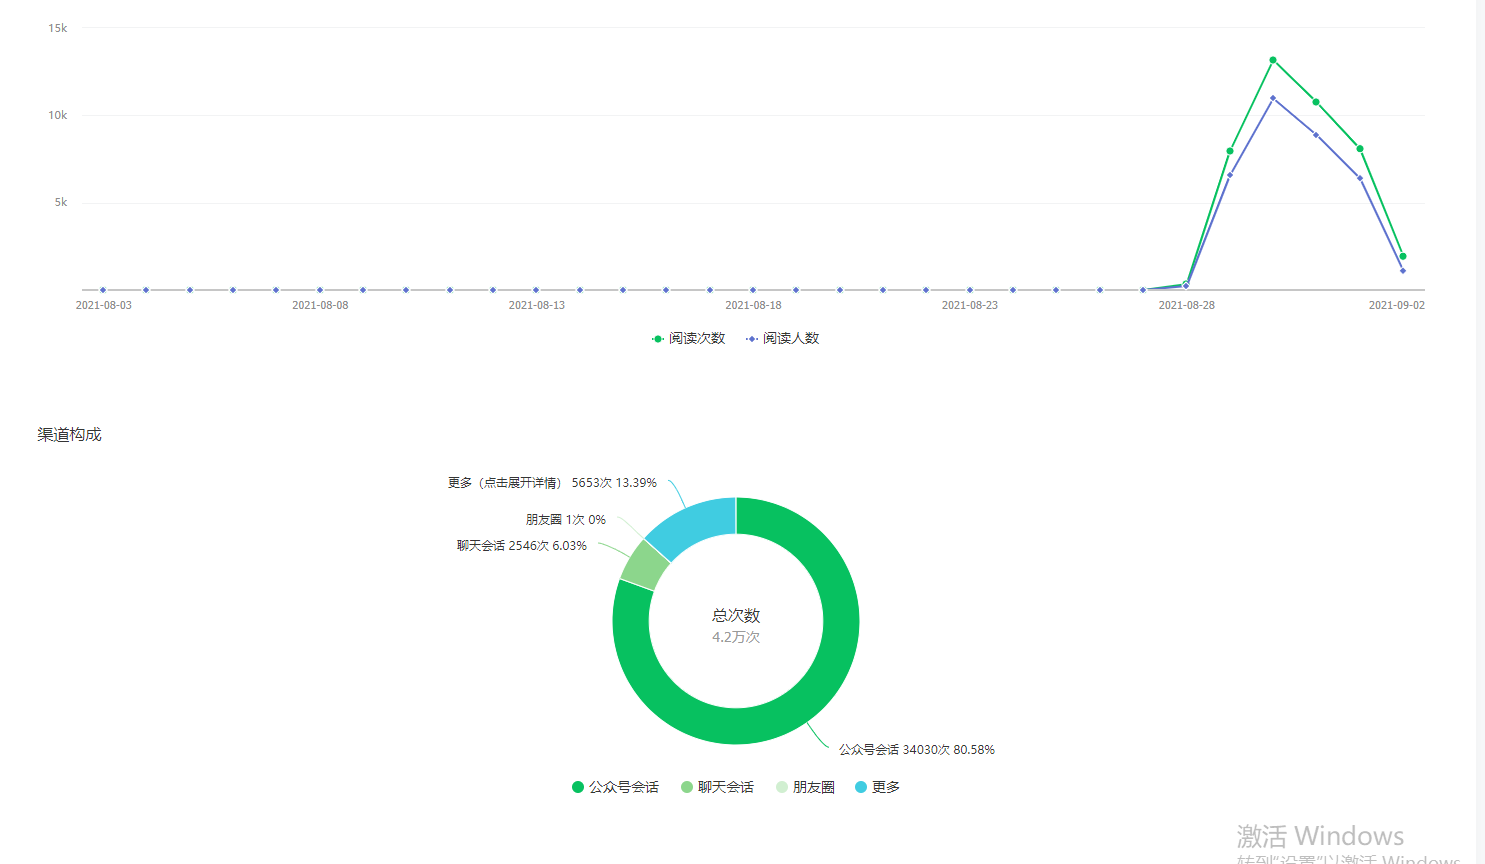The height and width of the screenshot is (864, 1485).
Task: Click the 朋友圈 1次 0% label
Action: tap(565, 520)
